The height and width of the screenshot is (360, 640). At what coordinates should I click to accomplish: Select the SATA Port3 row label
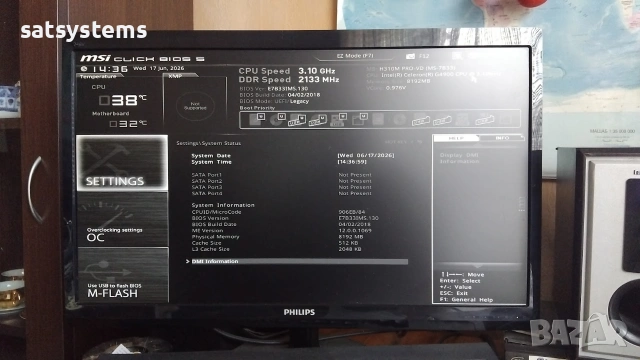point(207,187)
